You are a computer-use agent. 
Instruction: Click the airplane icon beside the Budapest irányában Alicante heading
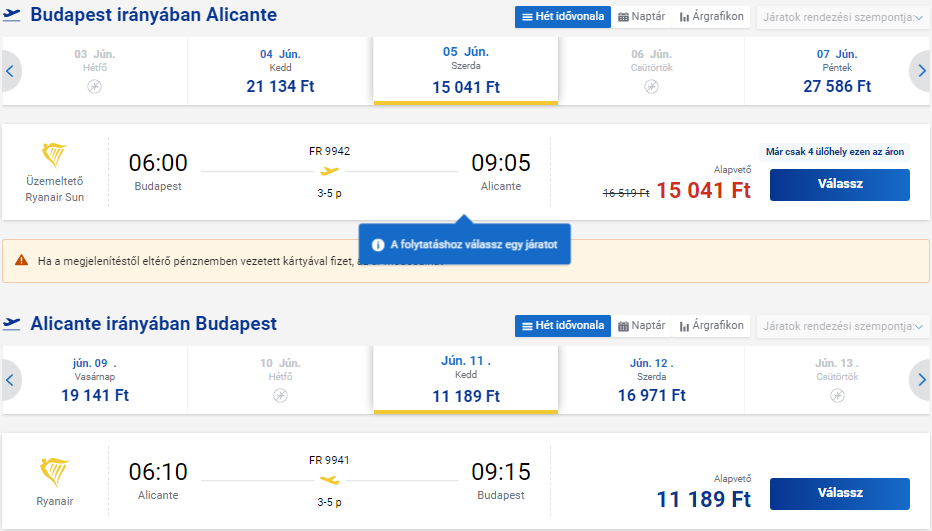12,16
